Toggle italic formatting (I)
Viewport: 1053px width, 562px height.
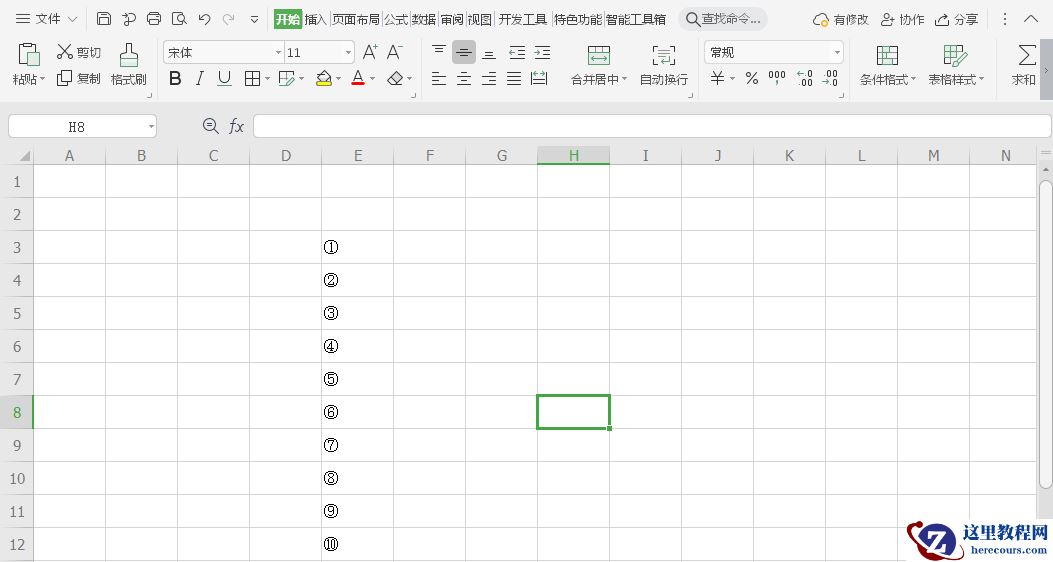[x=199, y=79]
